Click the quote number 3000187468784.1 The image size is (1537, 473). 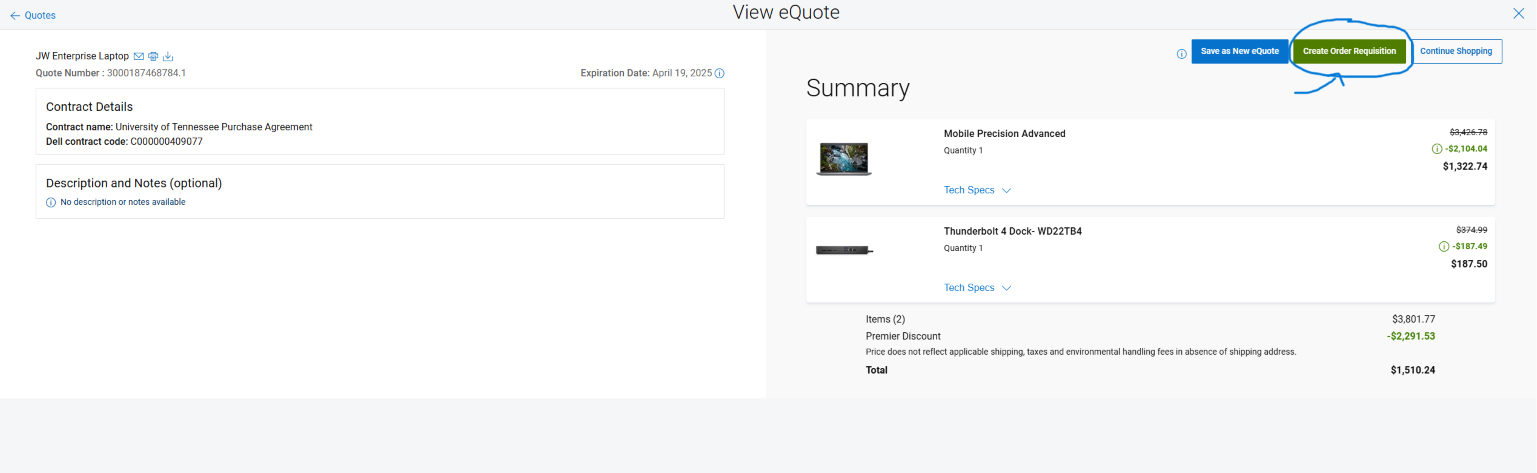pos(146,73)
